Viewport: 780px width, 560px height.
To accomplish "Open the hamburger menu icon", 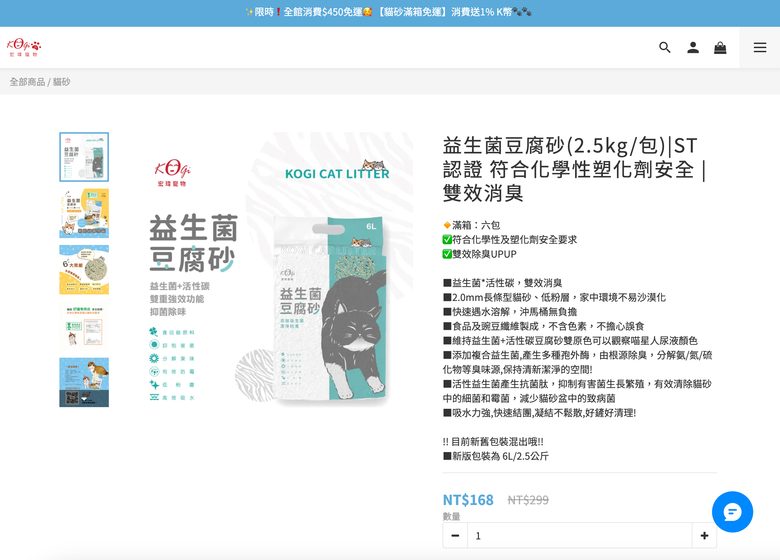I will 760,48.
